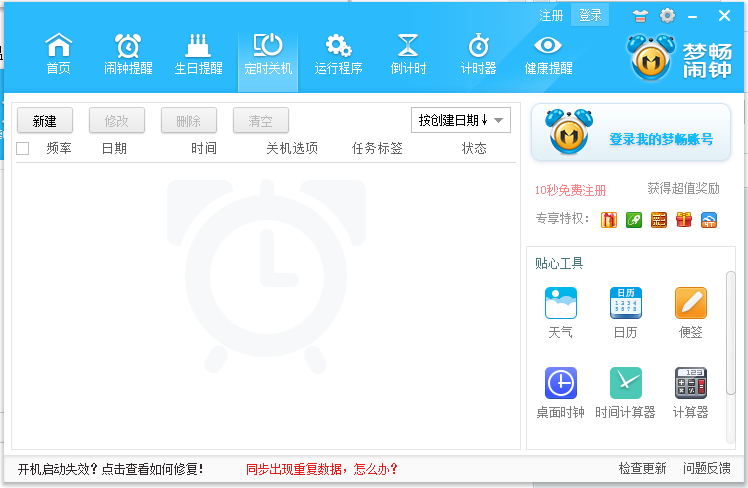Image resolution: width=748 pixels, height=488 pixels.
Task: Open the 日历 calendar tool
Action: (x=625, y=312)
